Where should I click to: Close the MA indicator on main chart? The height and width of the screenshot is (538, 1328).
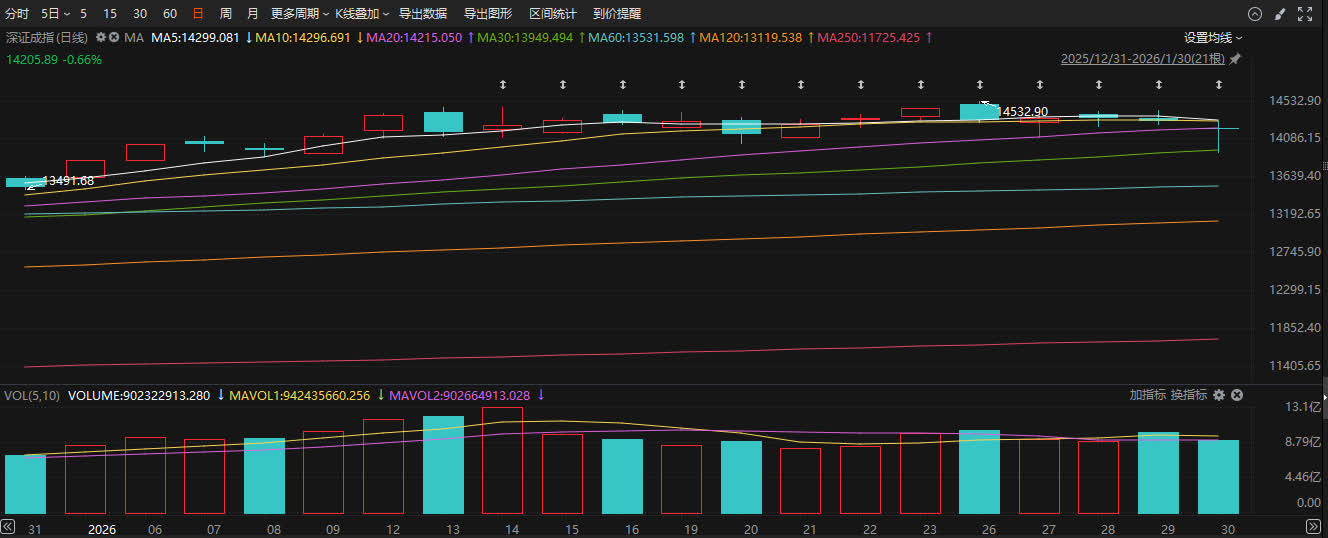pos(114,37)
